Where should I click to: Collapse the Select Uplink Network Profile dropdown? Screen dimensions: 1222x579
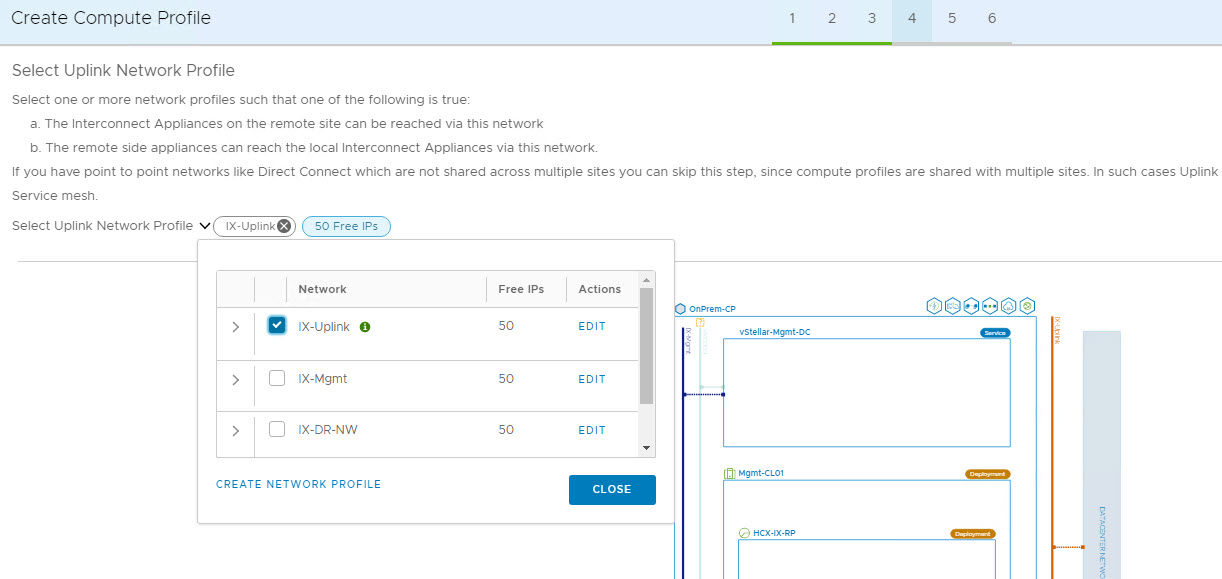[x=204, y=226]
